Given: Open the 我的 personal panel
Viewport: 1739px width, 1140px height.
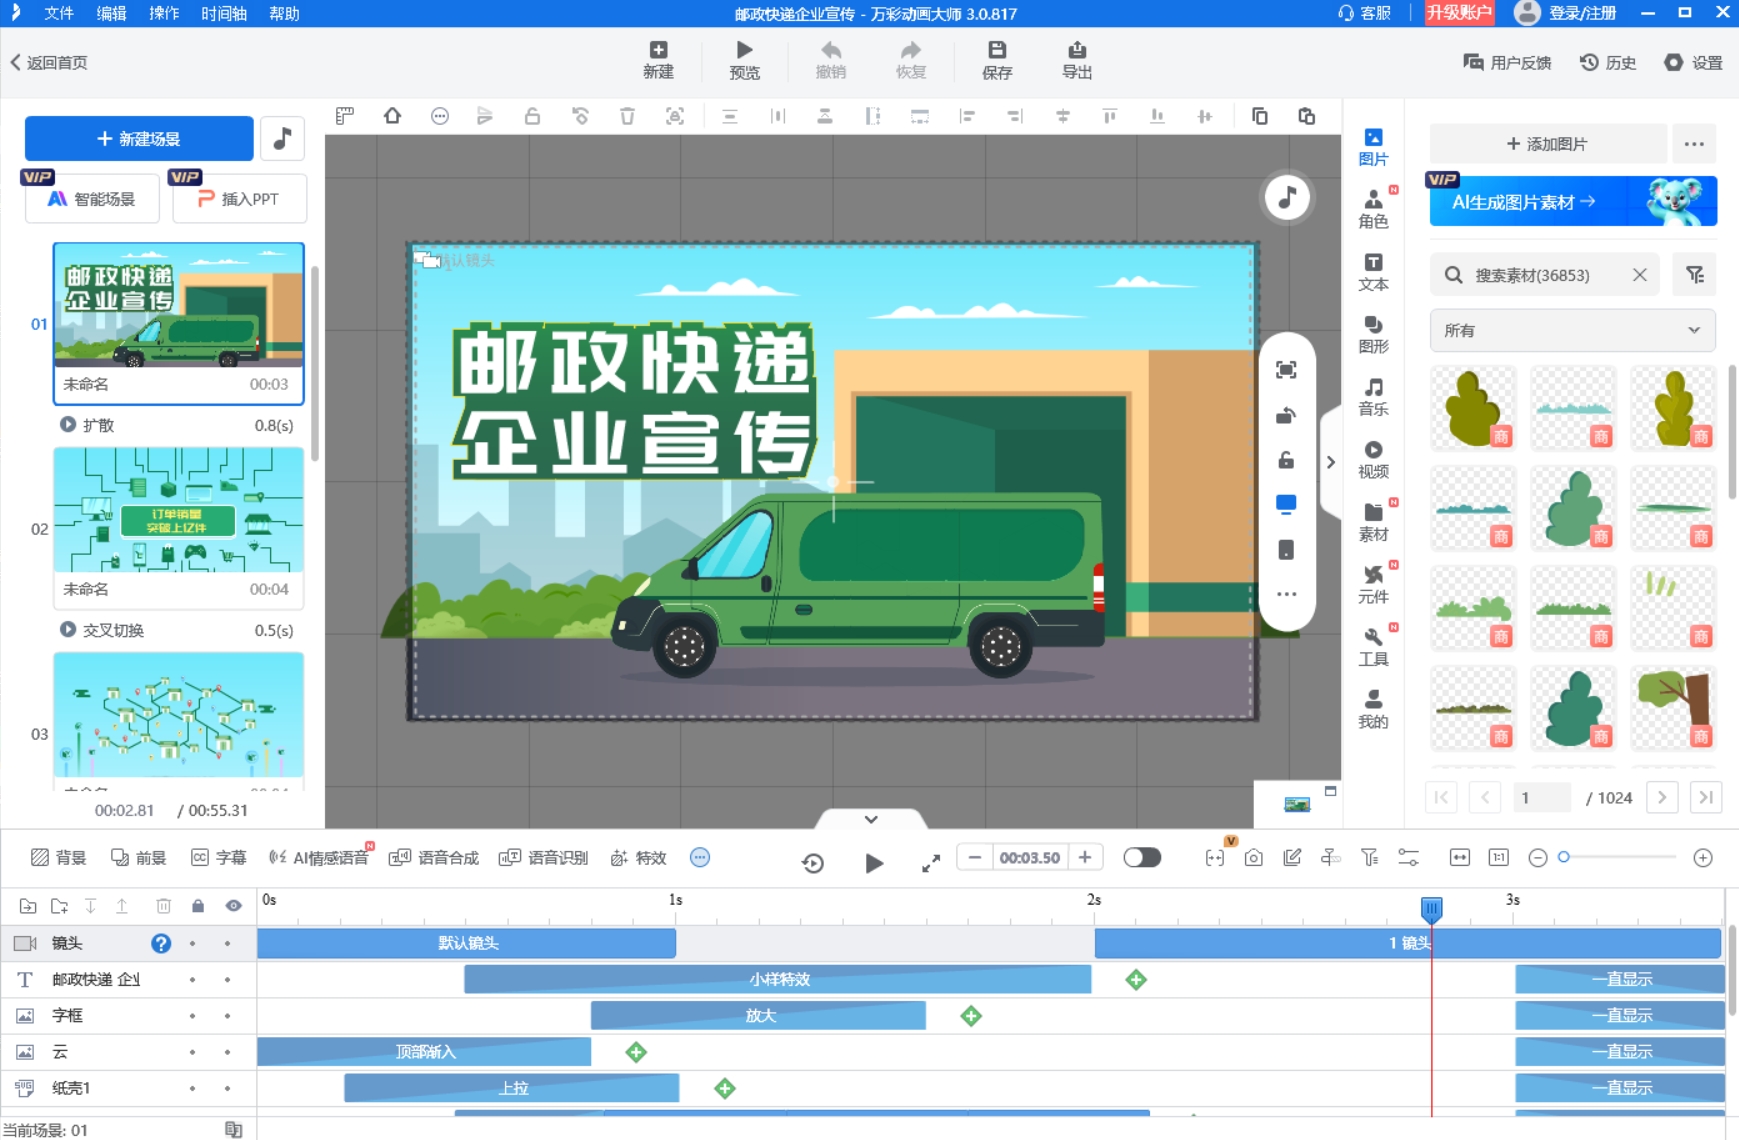Looking at the screenshot, I should tap(1373, 709).
